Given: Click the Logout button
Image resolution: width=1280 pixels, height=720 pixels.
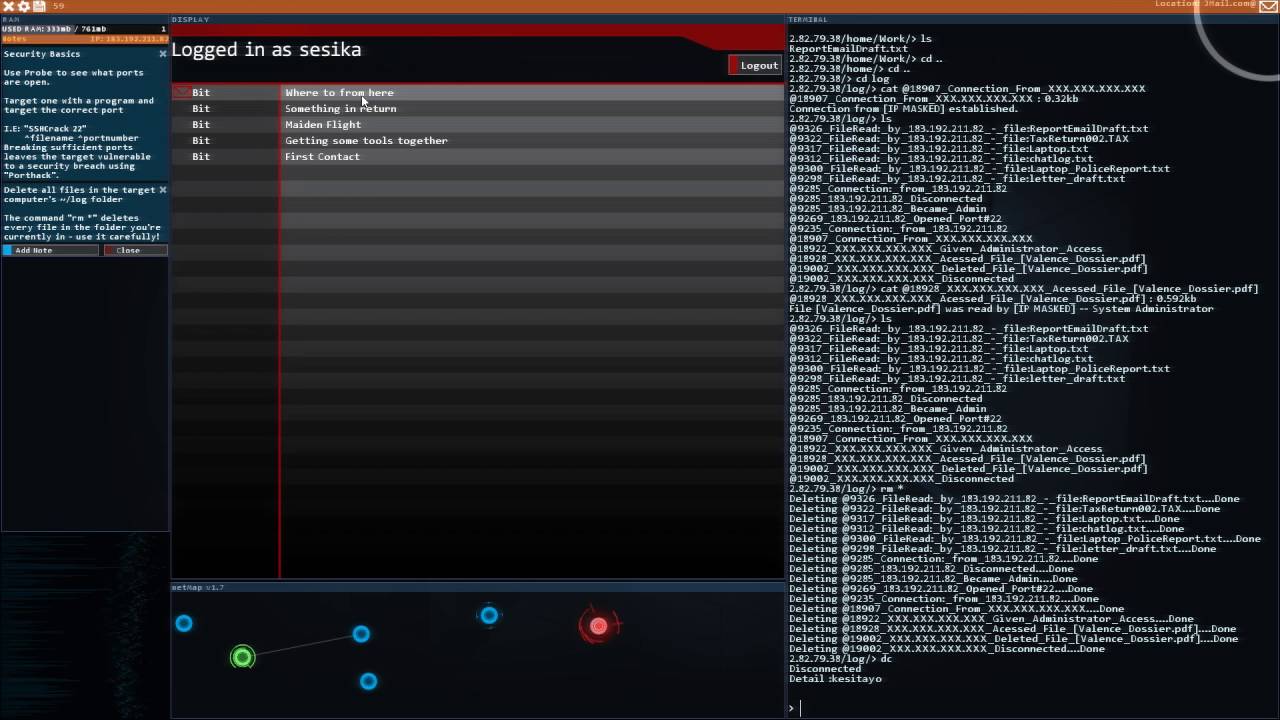Looking at the screenshot, I should 755,65.
